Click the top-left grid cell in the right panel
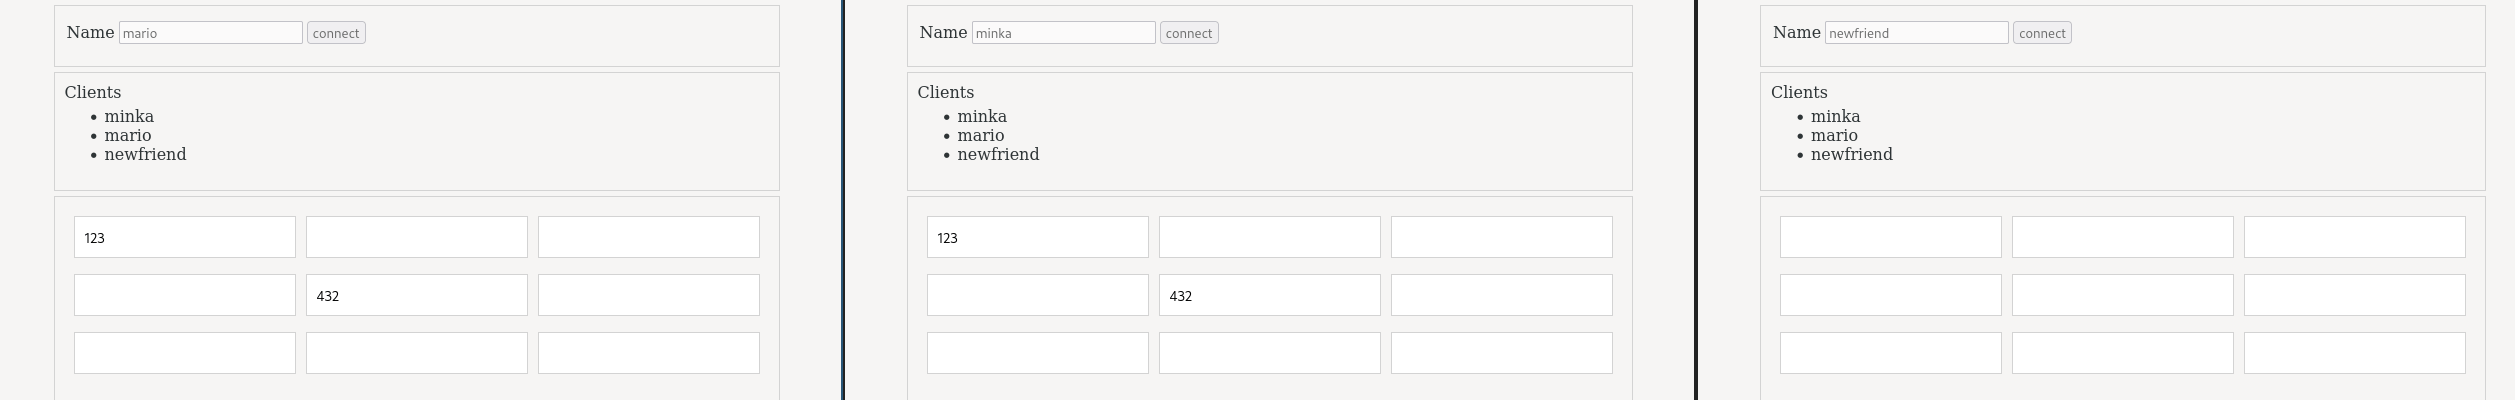Image resolution: width=2515 pixels, height=400 pixels. [x=1891, y=237]
